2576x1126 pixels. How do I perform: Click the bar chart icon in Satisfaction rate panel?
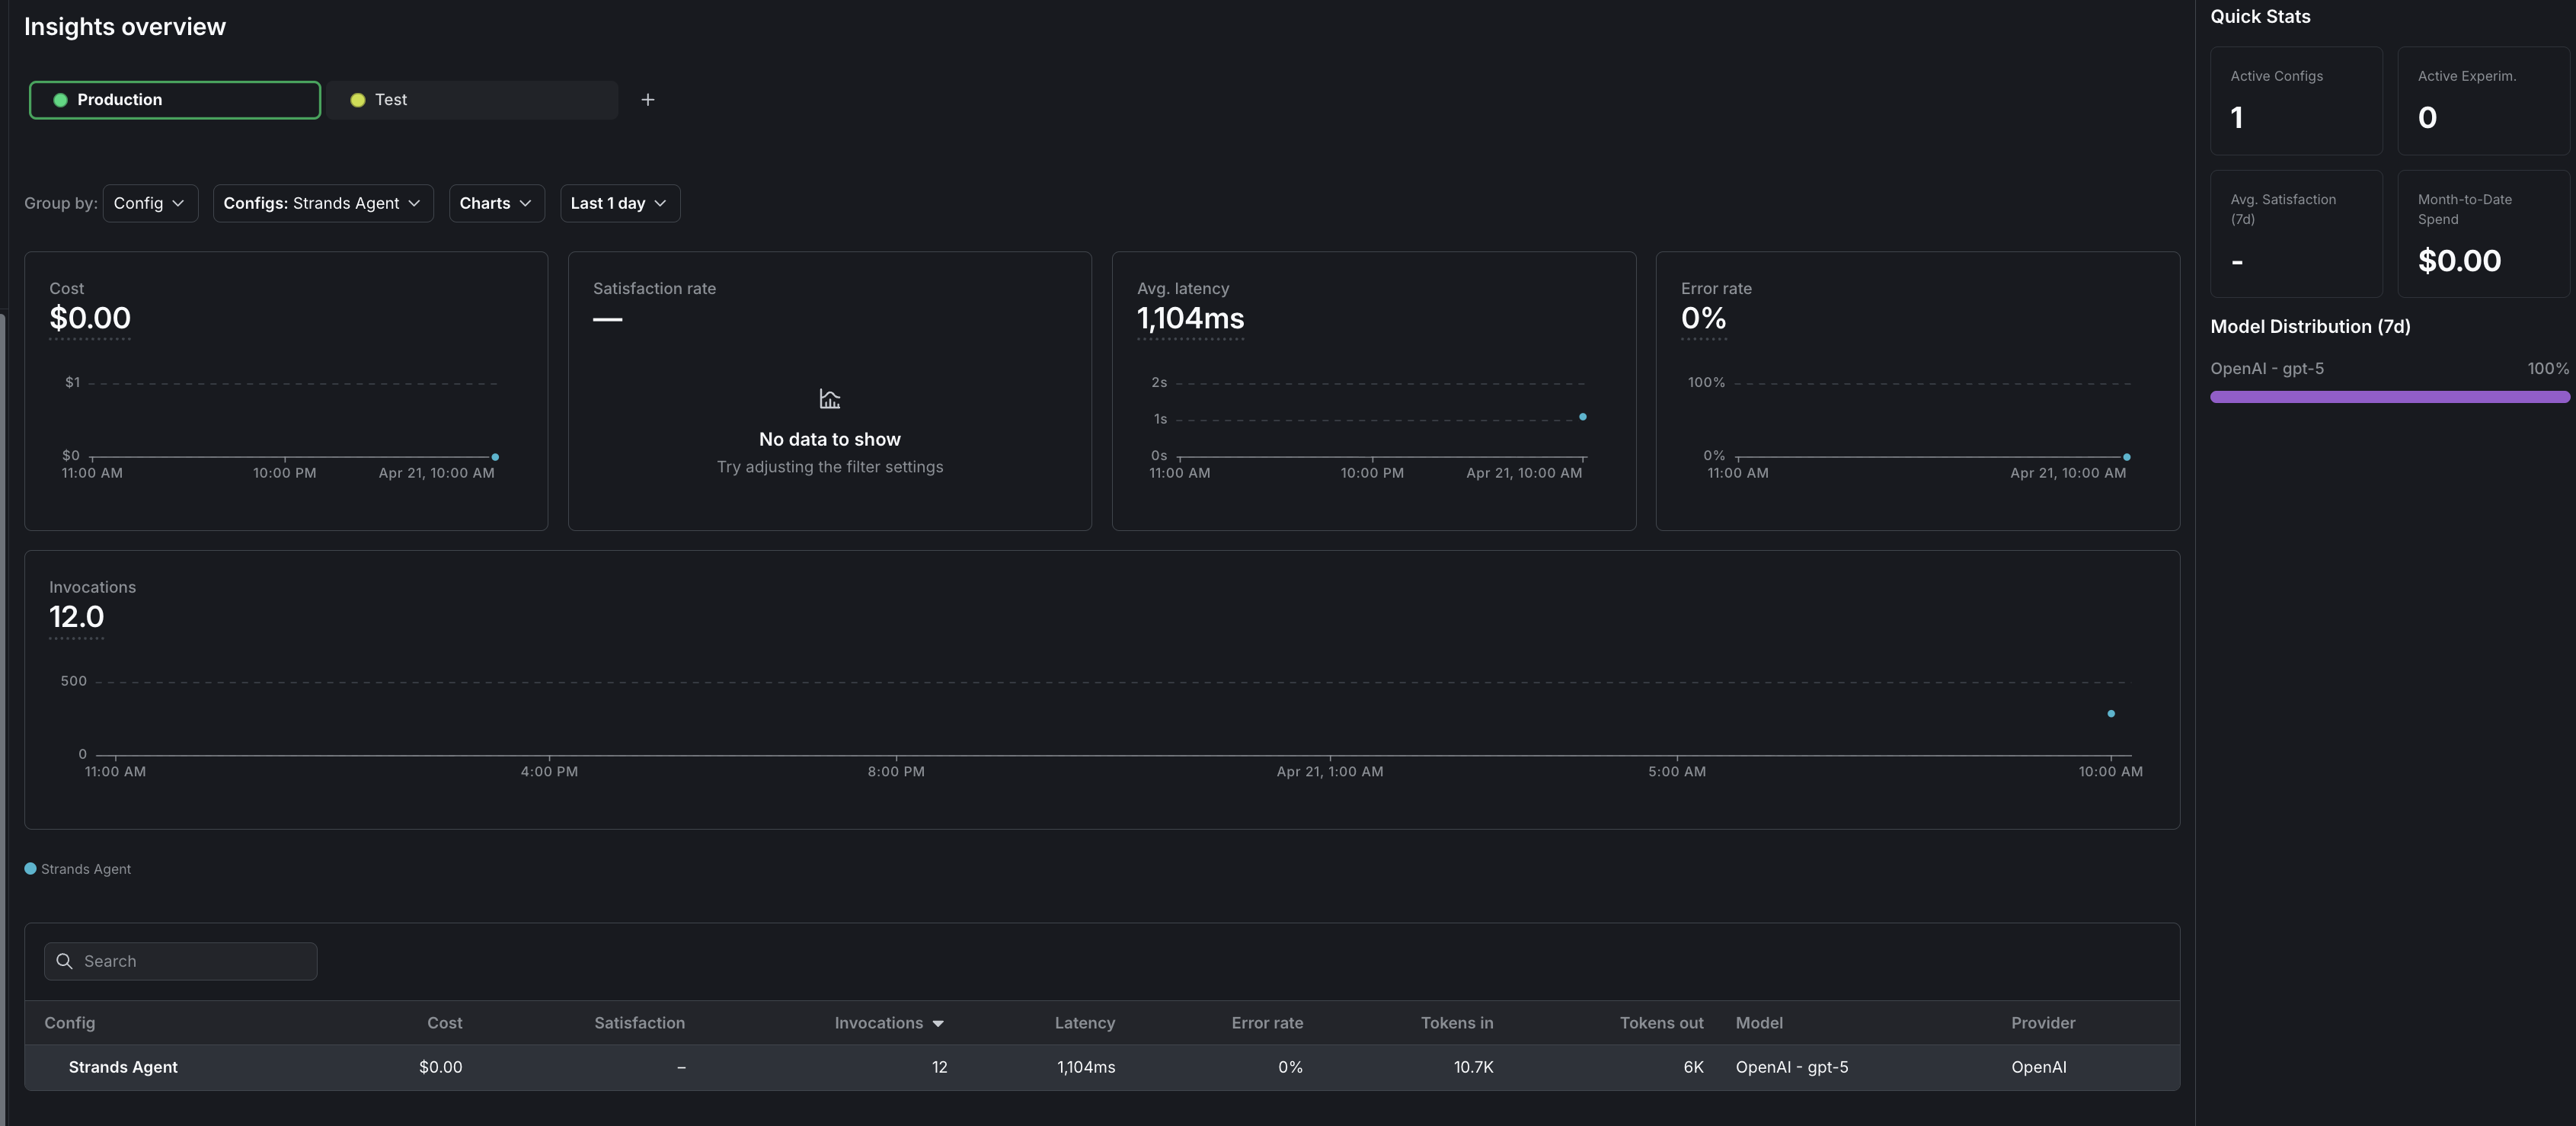tap(829, 398)
